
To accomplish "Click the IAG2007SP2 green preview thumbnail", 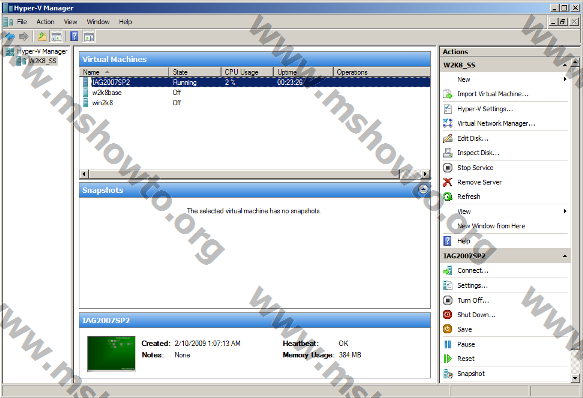I will point(111,354).
